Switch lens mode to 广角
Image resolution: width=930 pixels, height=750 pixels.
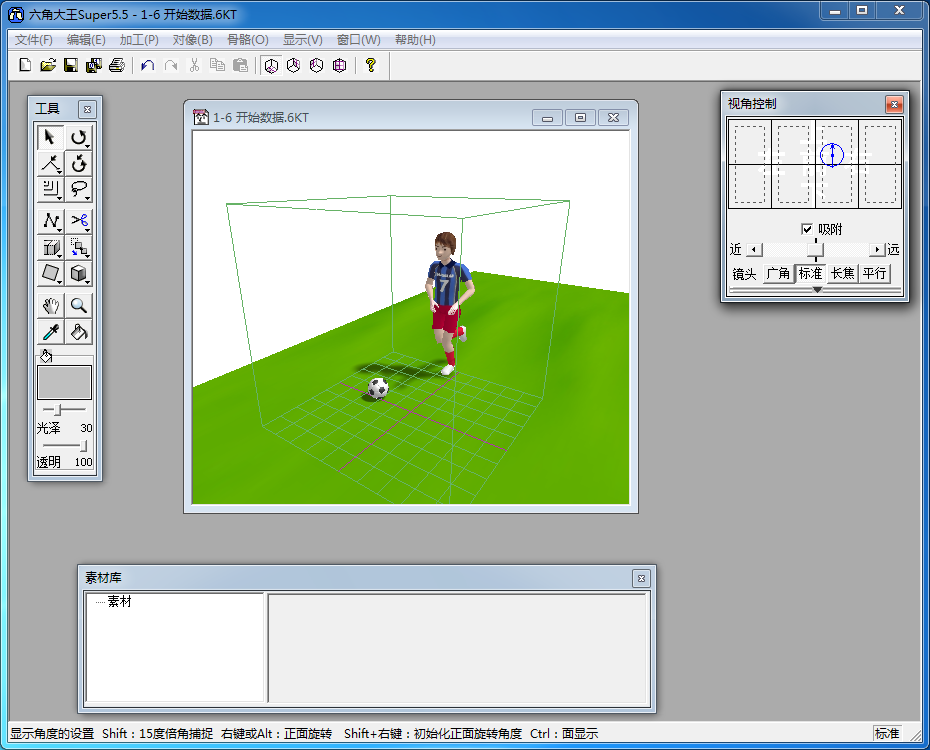(778, 273)
